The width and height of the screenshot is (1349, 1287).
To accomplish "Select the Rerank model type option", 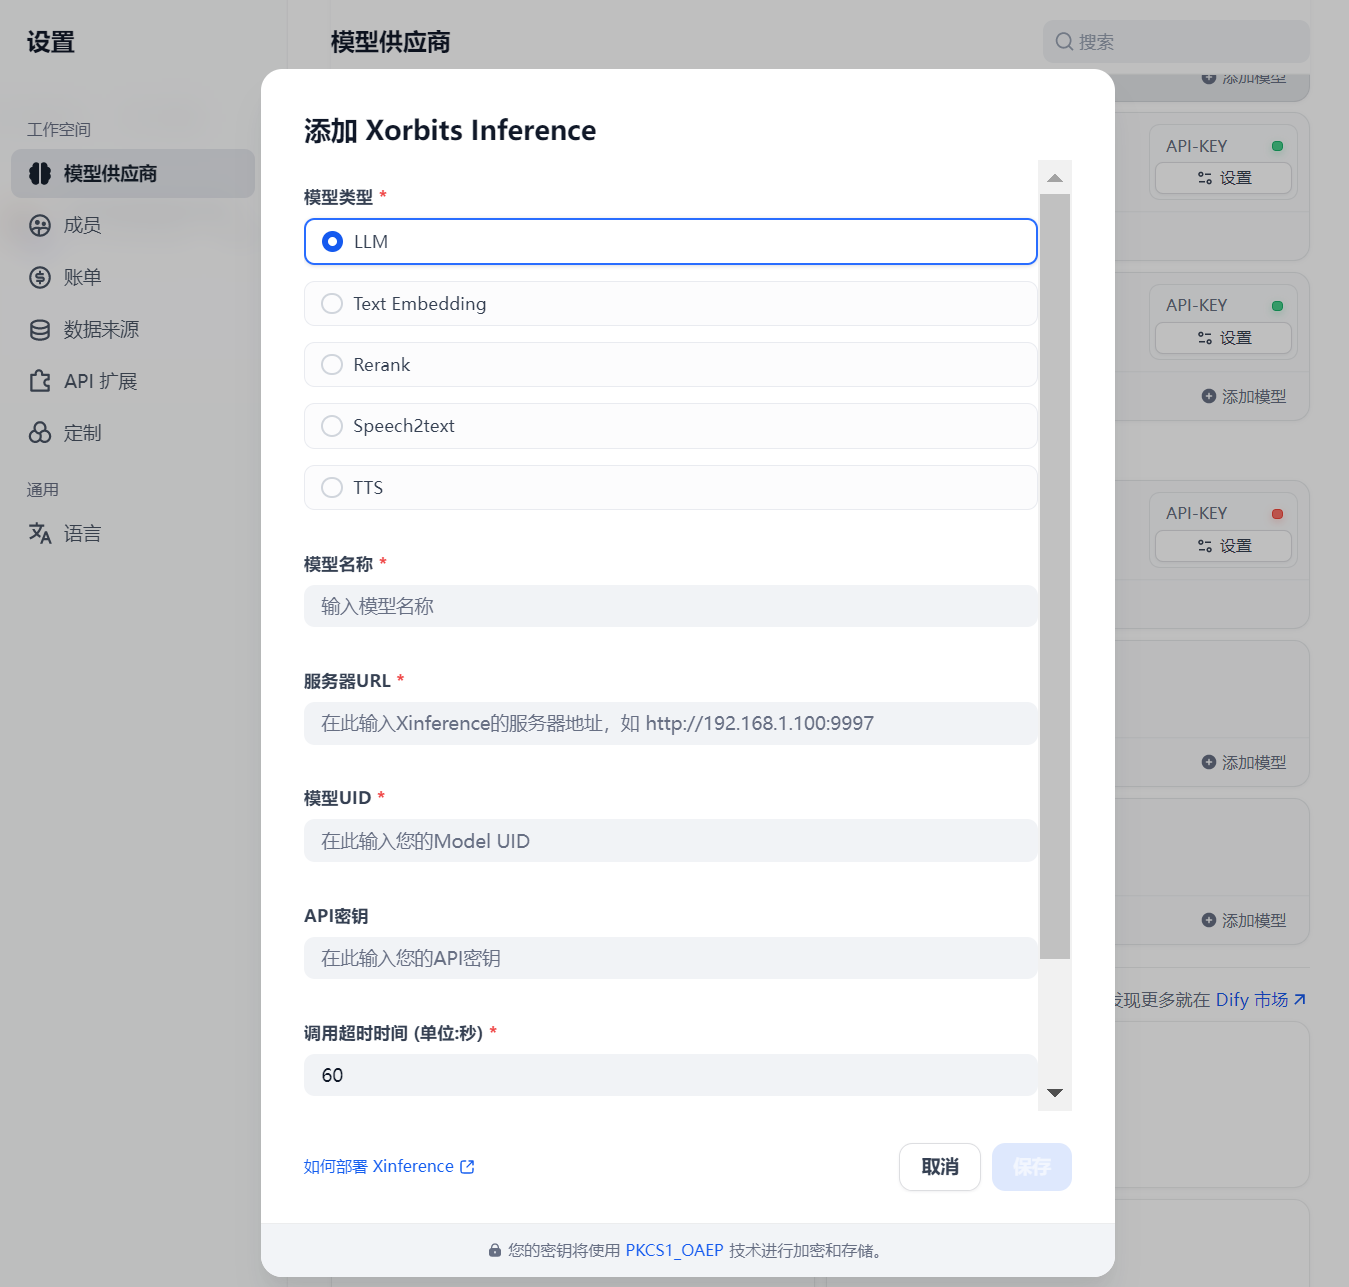I will tap(670, 365).
